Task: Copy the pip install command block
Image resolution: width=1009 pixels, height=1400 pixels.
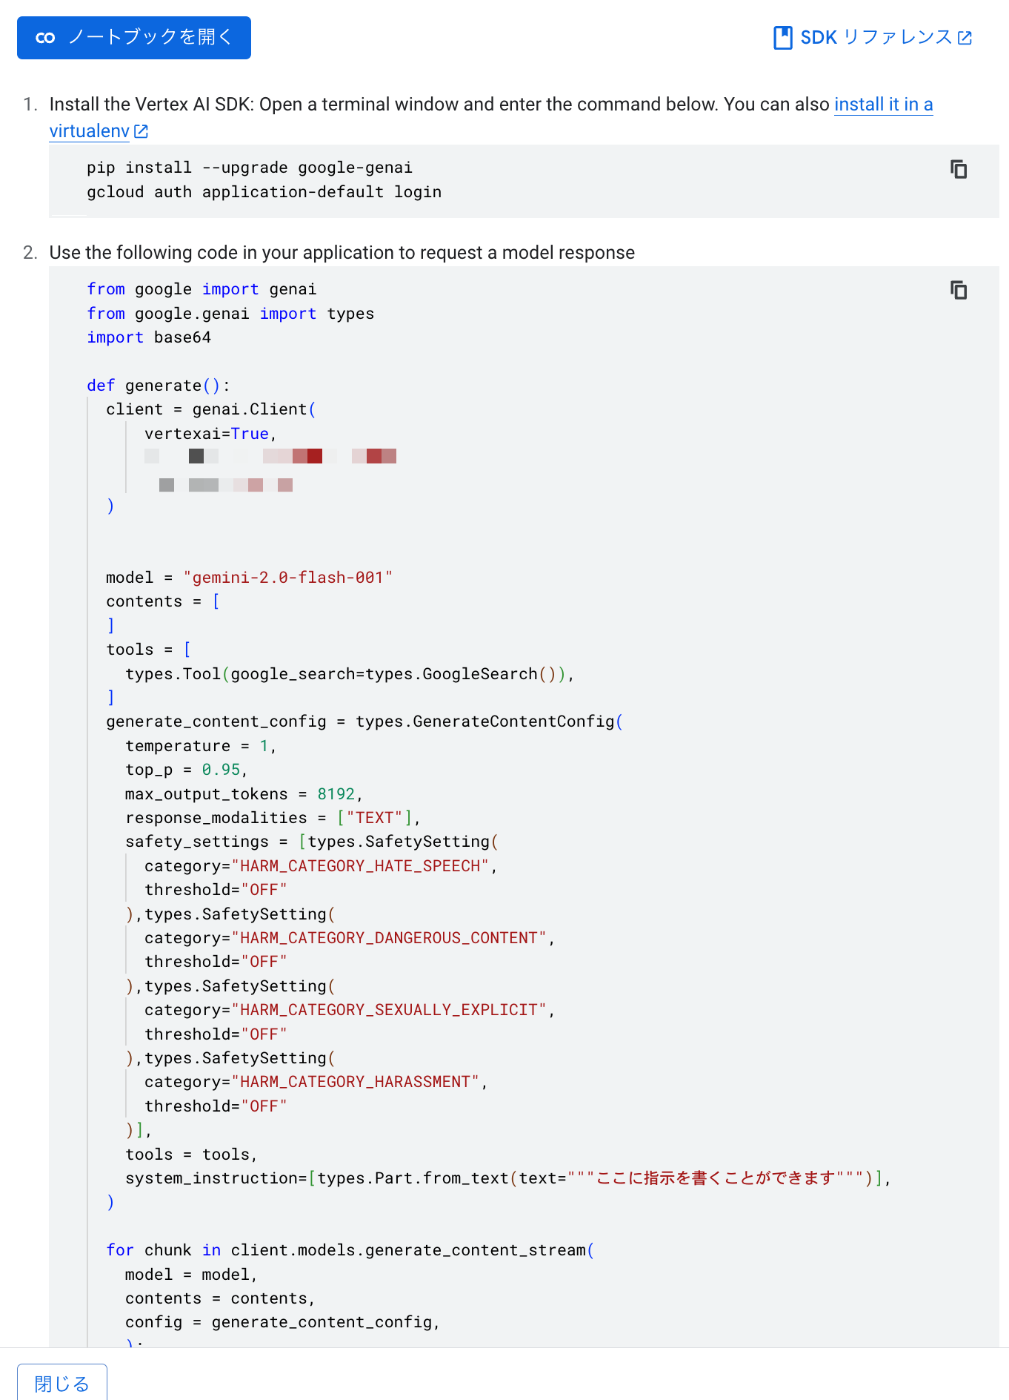Action: tap(958, 169)
